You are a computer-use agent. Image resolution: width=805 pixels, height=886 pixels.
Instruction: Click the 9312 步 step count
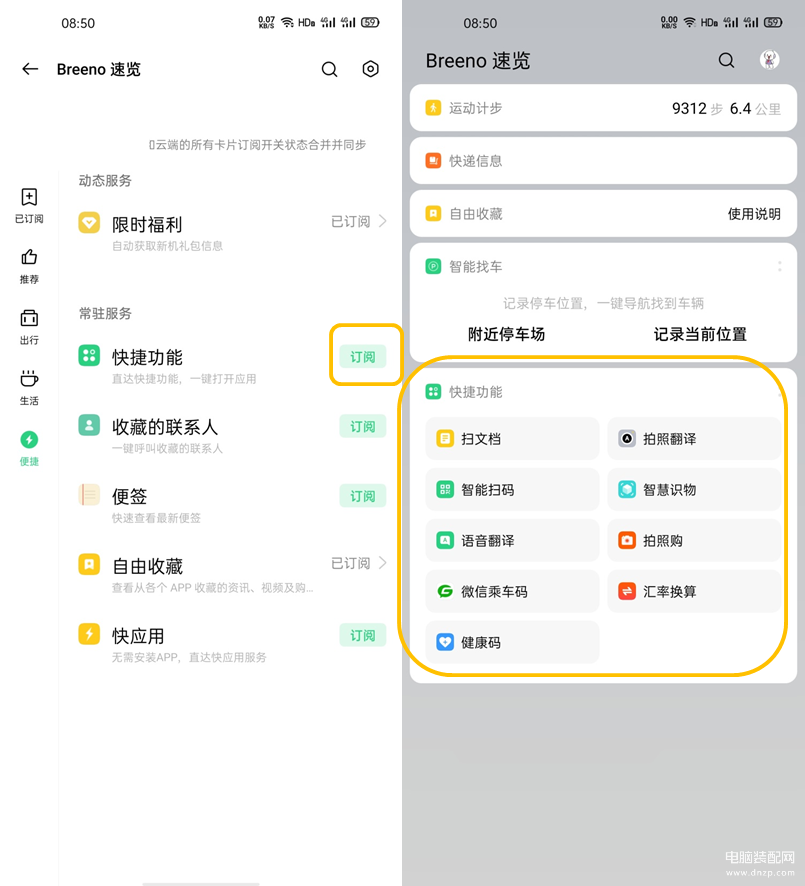click(697, 108)
